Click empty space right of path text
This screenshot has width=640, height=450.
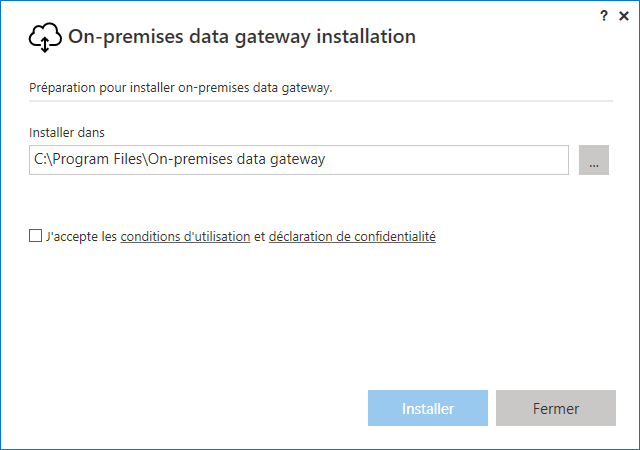click(447, 160)
